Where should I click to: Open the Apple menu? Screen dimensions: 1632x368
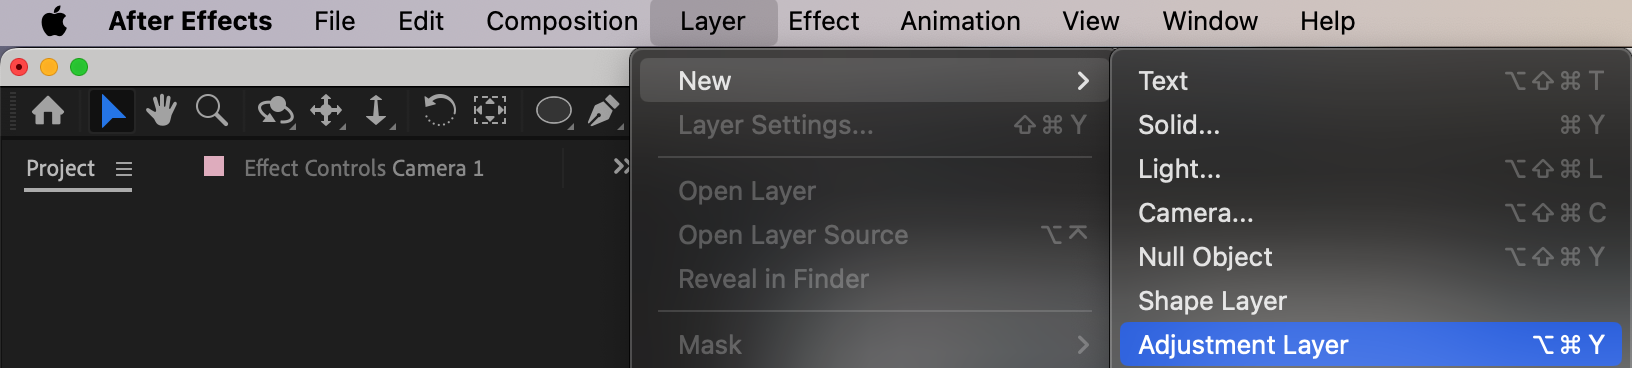pyautogui.click(x=54, y=21)
